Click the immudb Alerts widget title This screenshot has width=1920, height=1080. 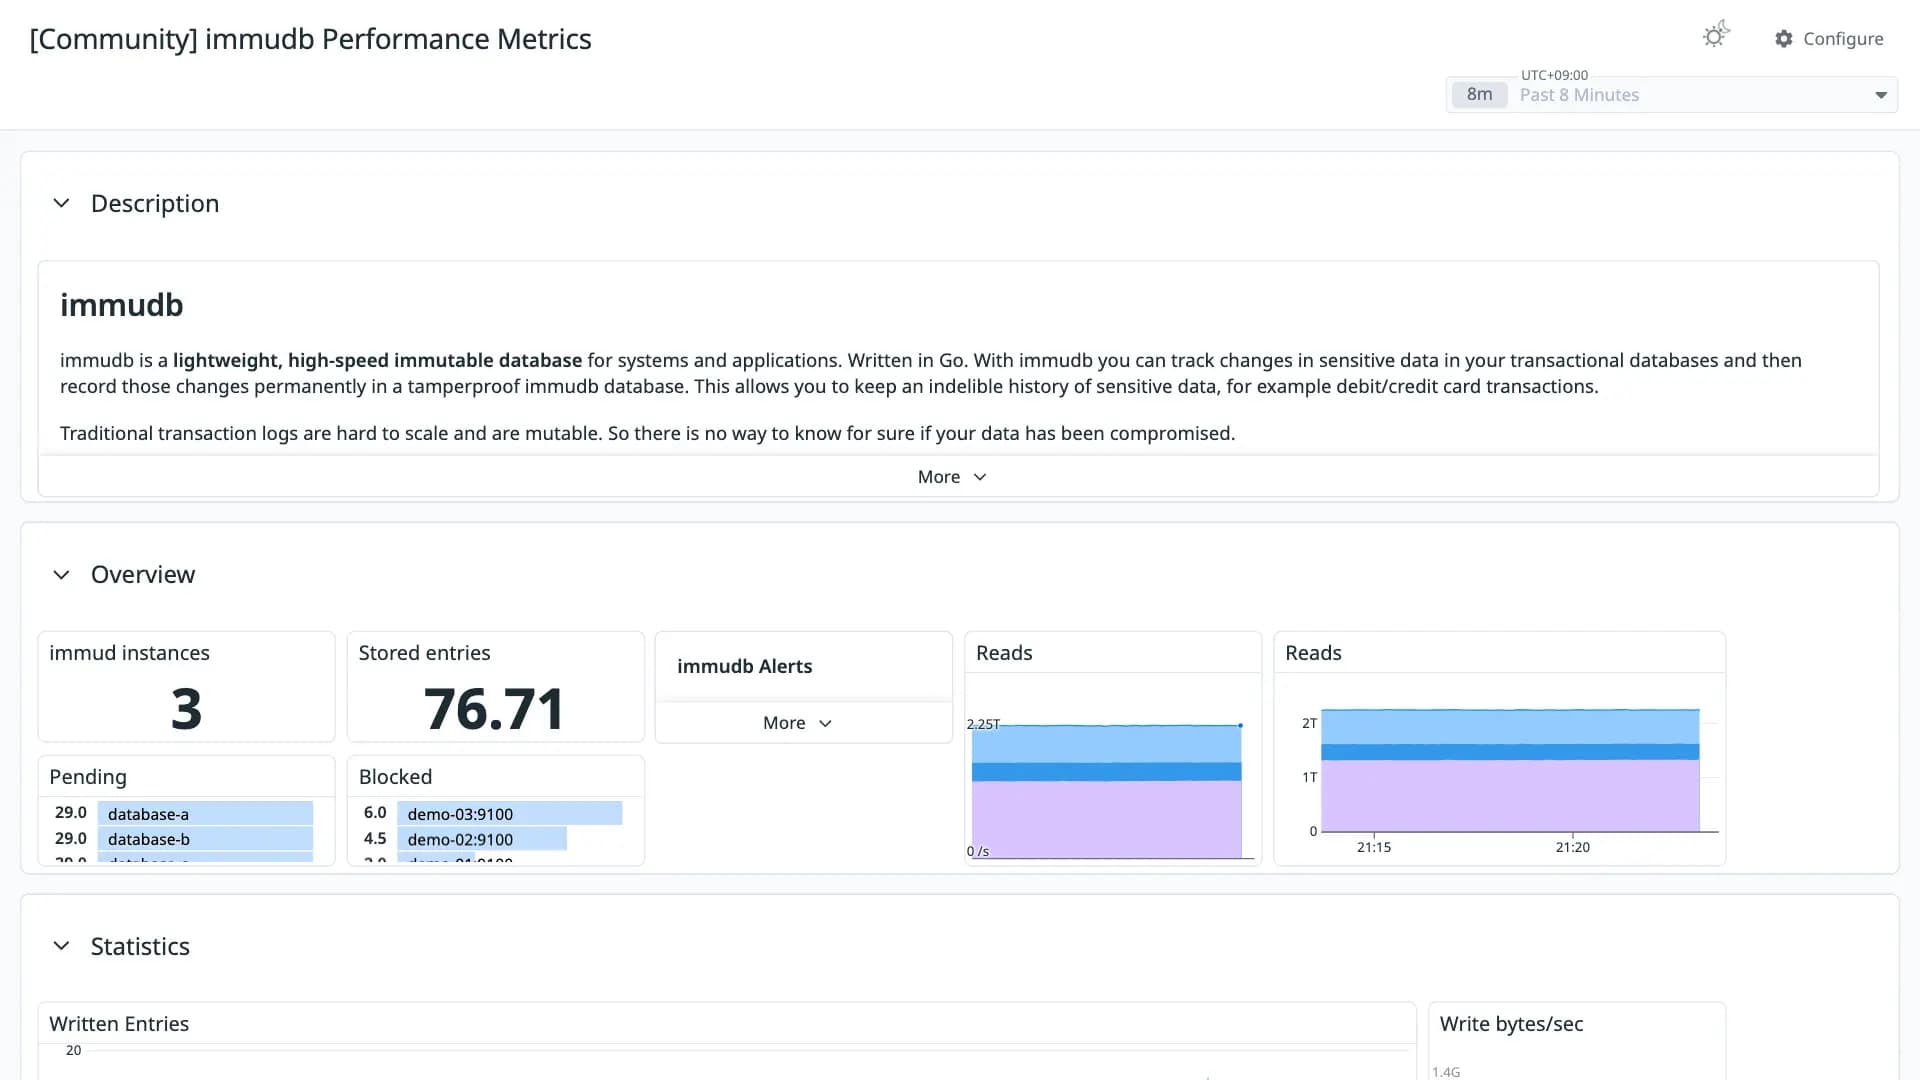[744, 667]
